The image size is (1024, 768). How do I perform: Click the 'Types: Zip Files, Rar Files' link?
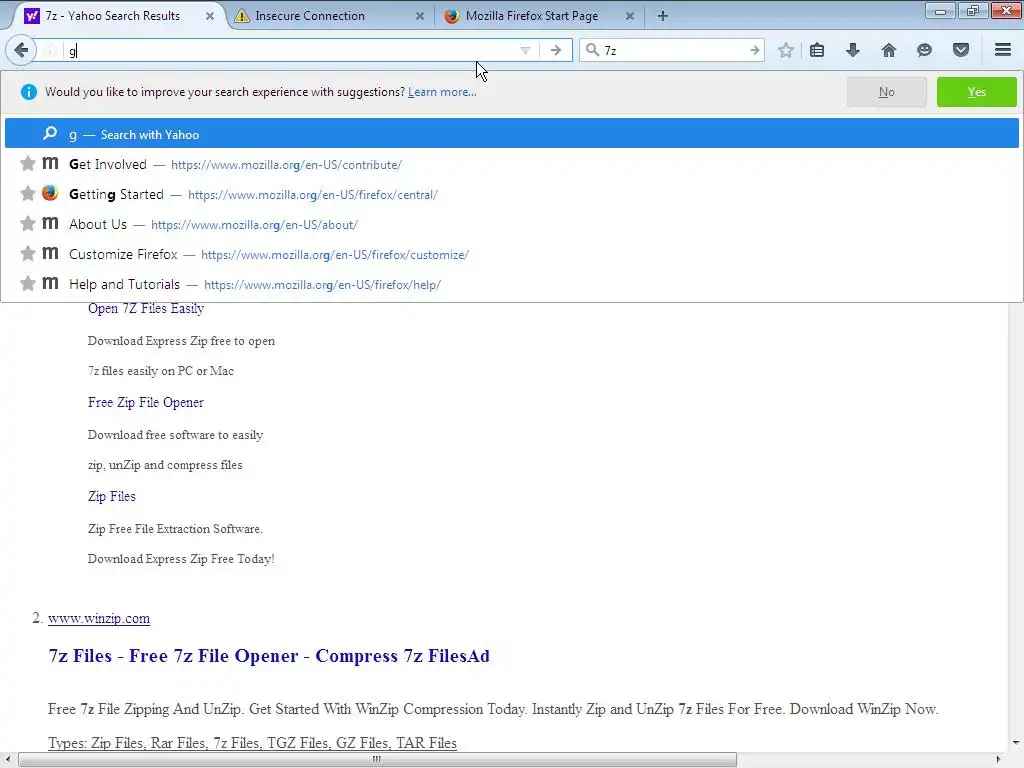pos(252,743)
